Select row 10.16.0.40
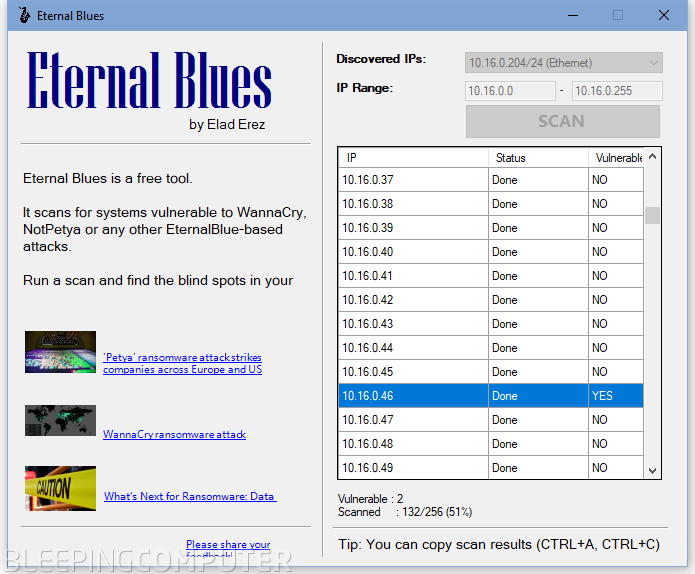The width and height of the screenshot is (695, 574). pyautogui.click(x=491, y=251)
